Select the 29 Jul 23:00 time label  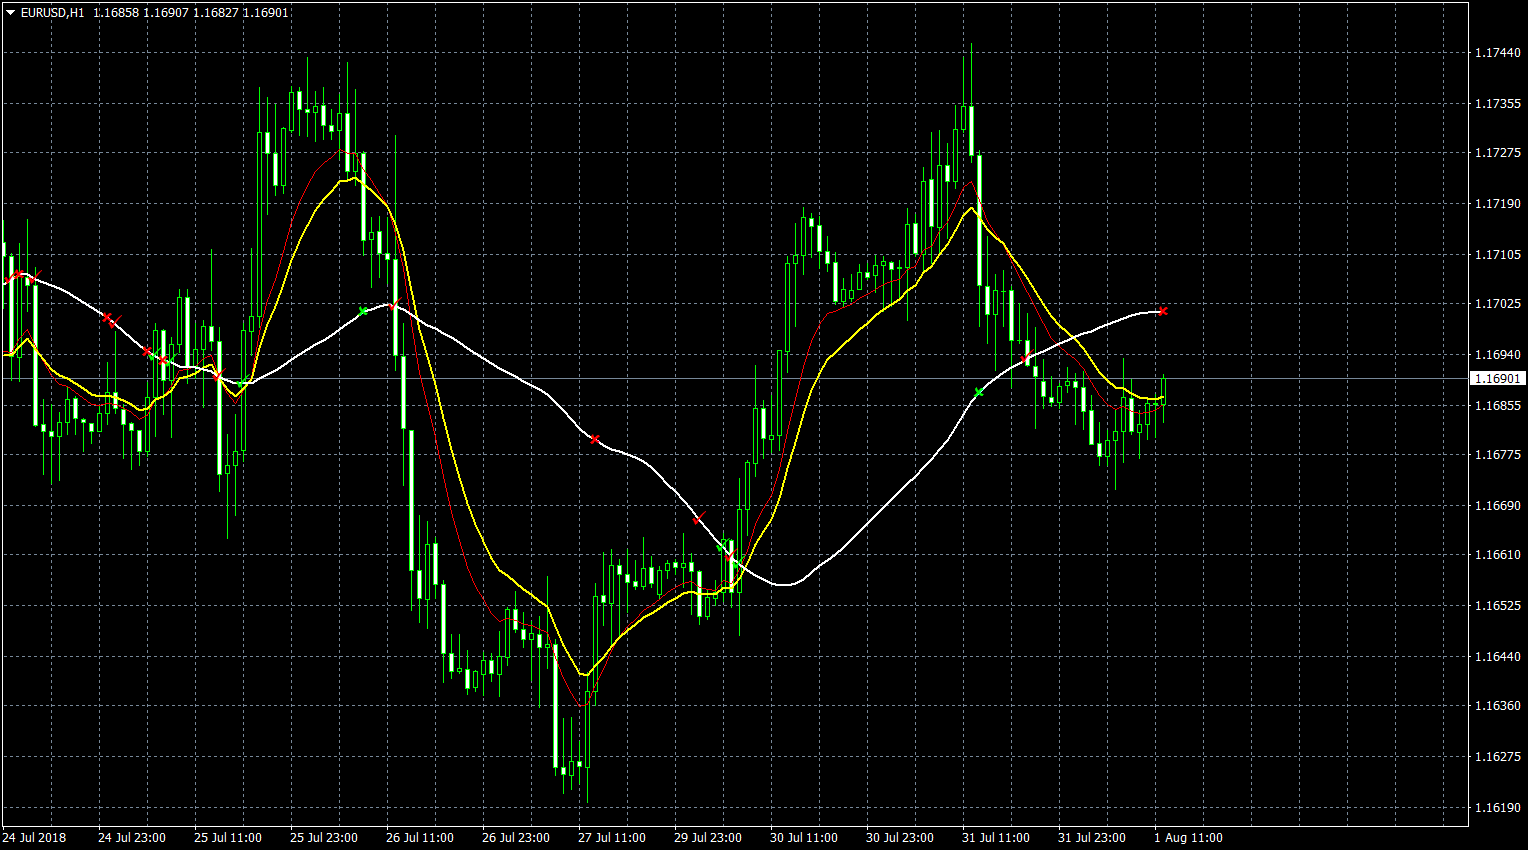click(708, 838)
